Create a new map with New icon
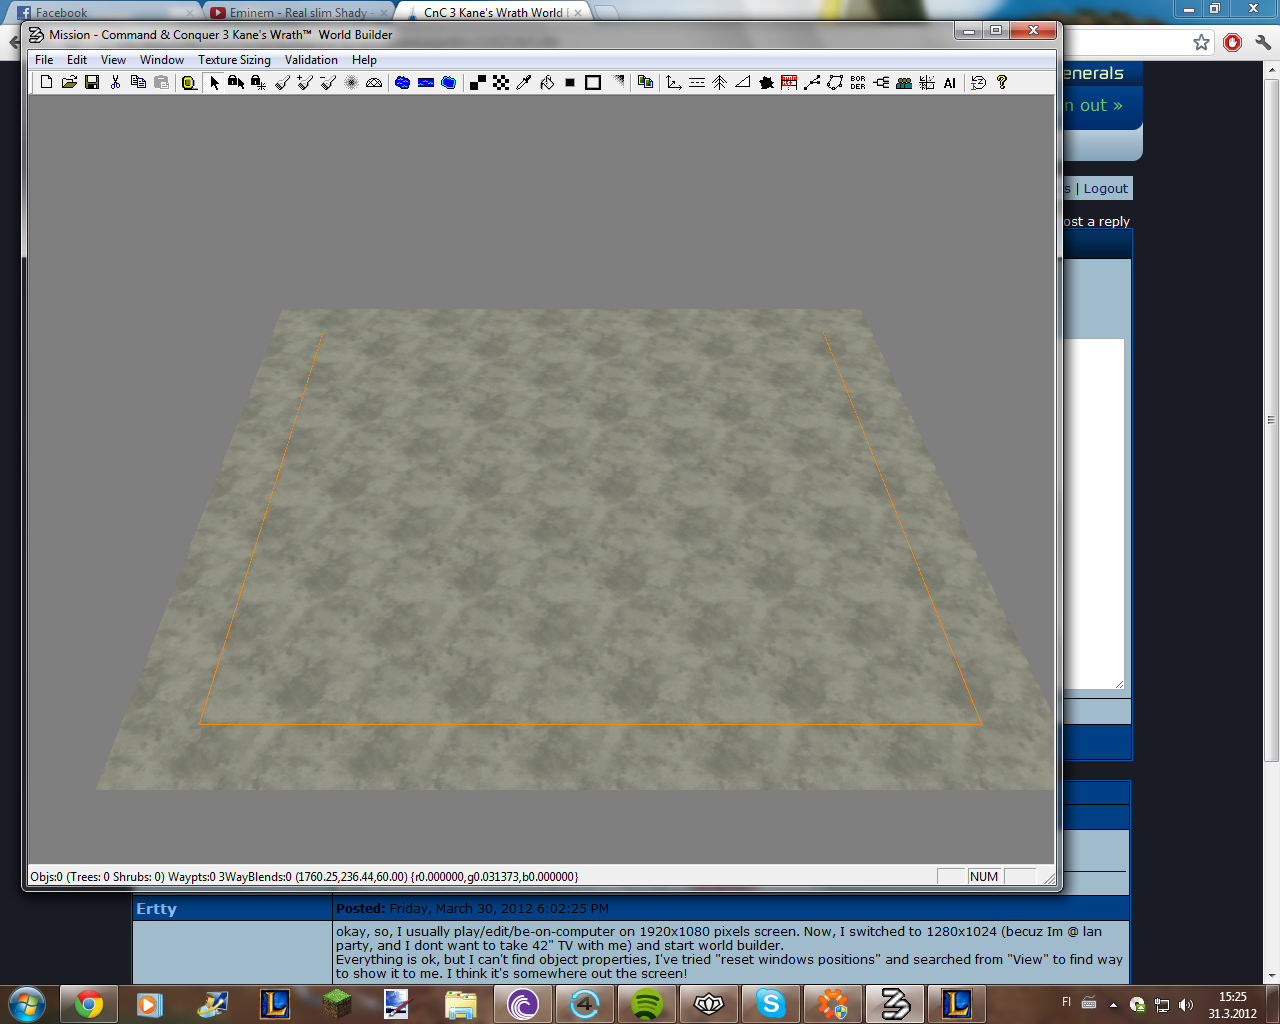Viewport: 1280px width, 1024px height. (x=46, y=83)
